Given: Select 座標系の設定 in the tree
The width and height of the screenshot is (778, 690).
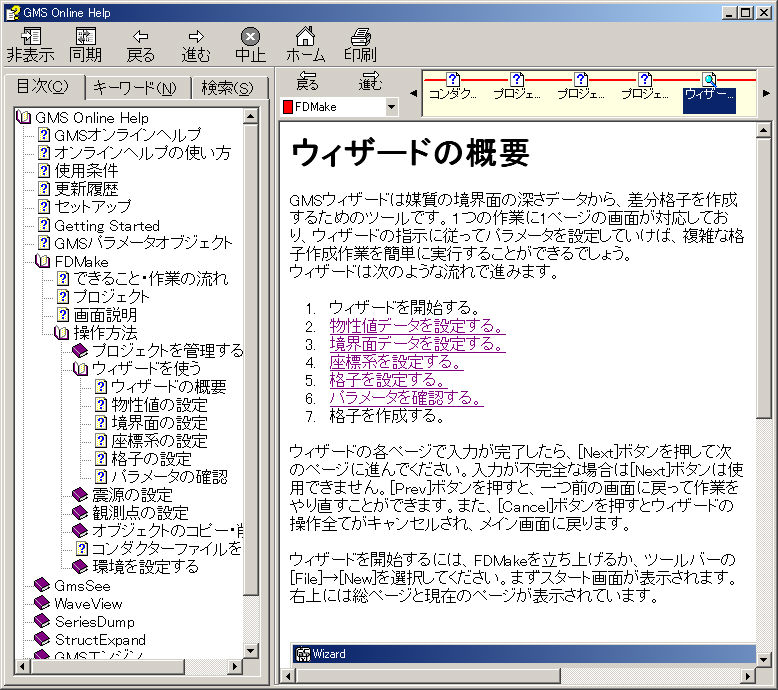Looking at the screenshot, I should coord(159,440).
